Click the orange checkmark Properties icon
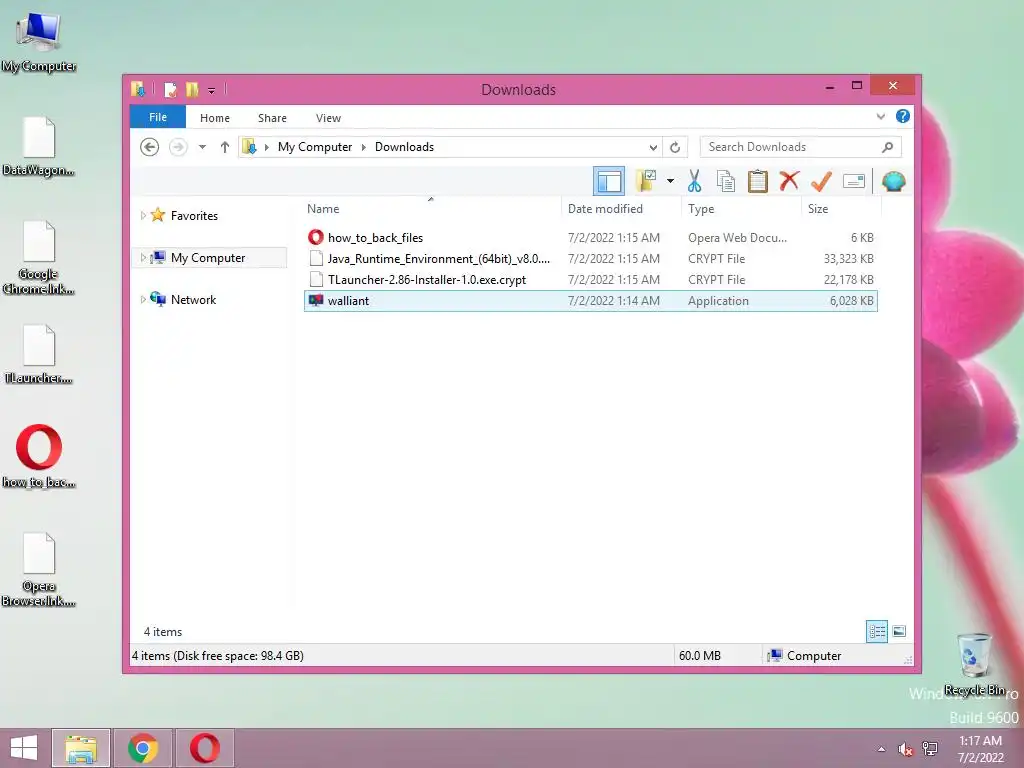This screenshot has width=1024, height=768. (821, 181)
